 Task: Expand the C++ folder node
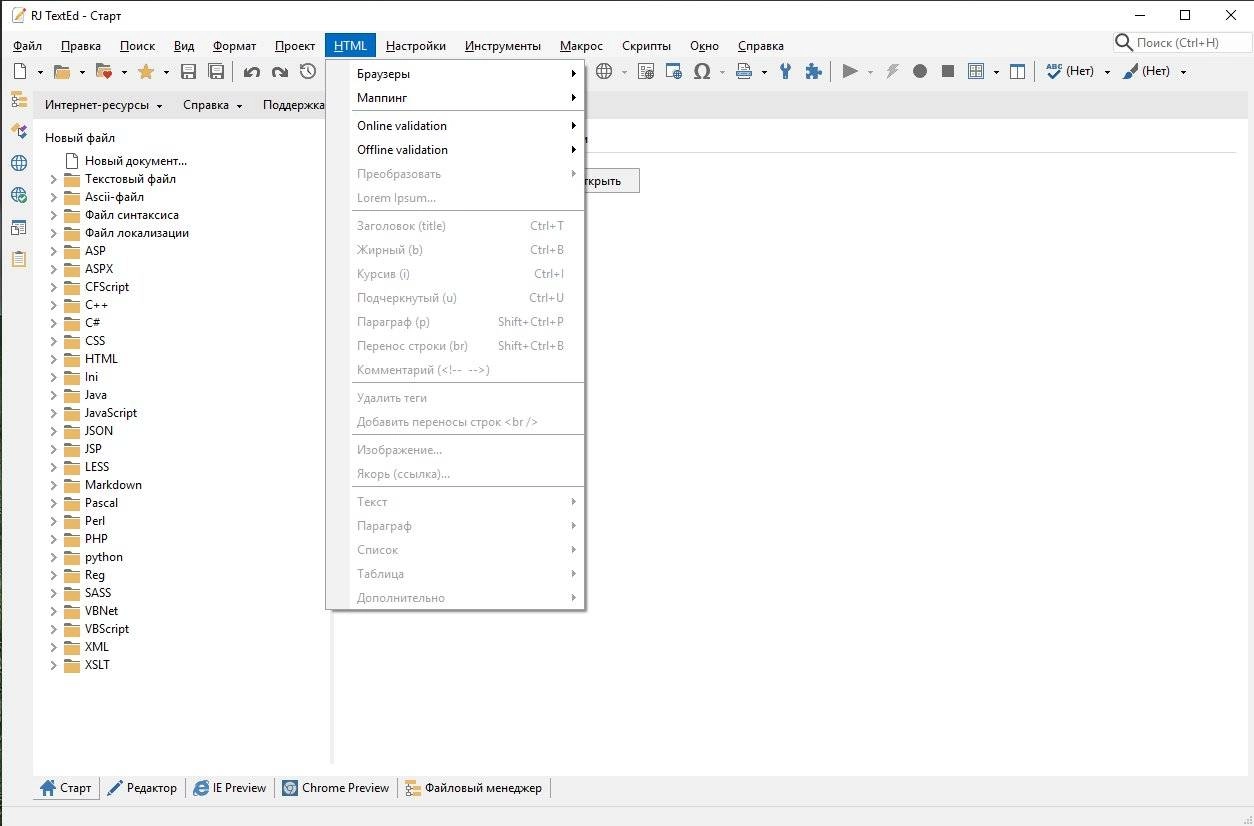pos(54,305)
